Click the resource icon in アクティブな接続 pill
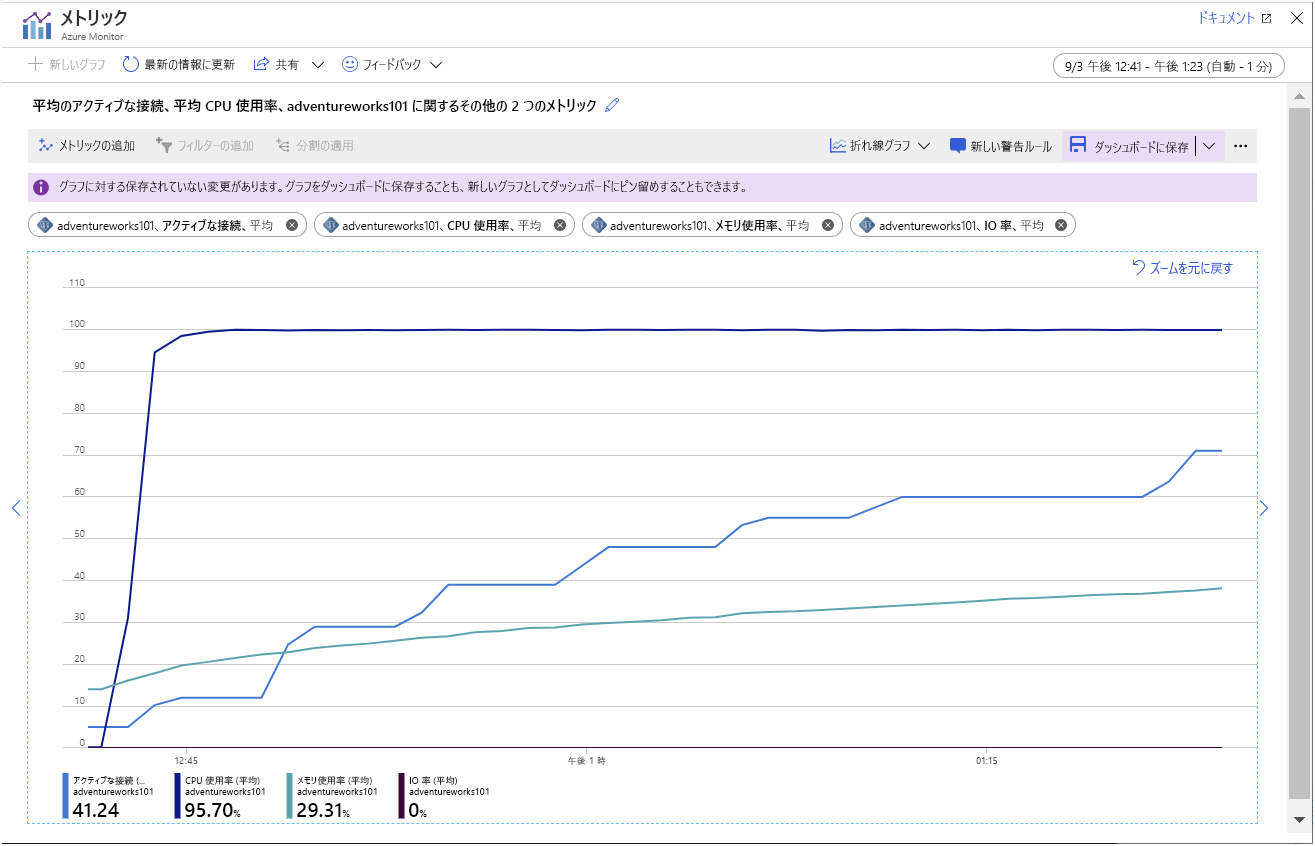Screen dimensions: 1315x846 point(45,225)
